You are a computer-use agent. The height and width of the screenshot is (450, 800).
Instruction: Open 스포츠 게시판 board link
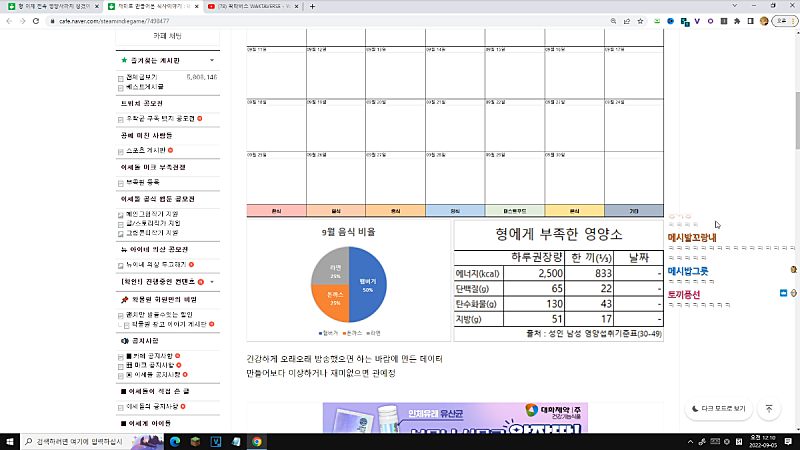pos(146,150)
